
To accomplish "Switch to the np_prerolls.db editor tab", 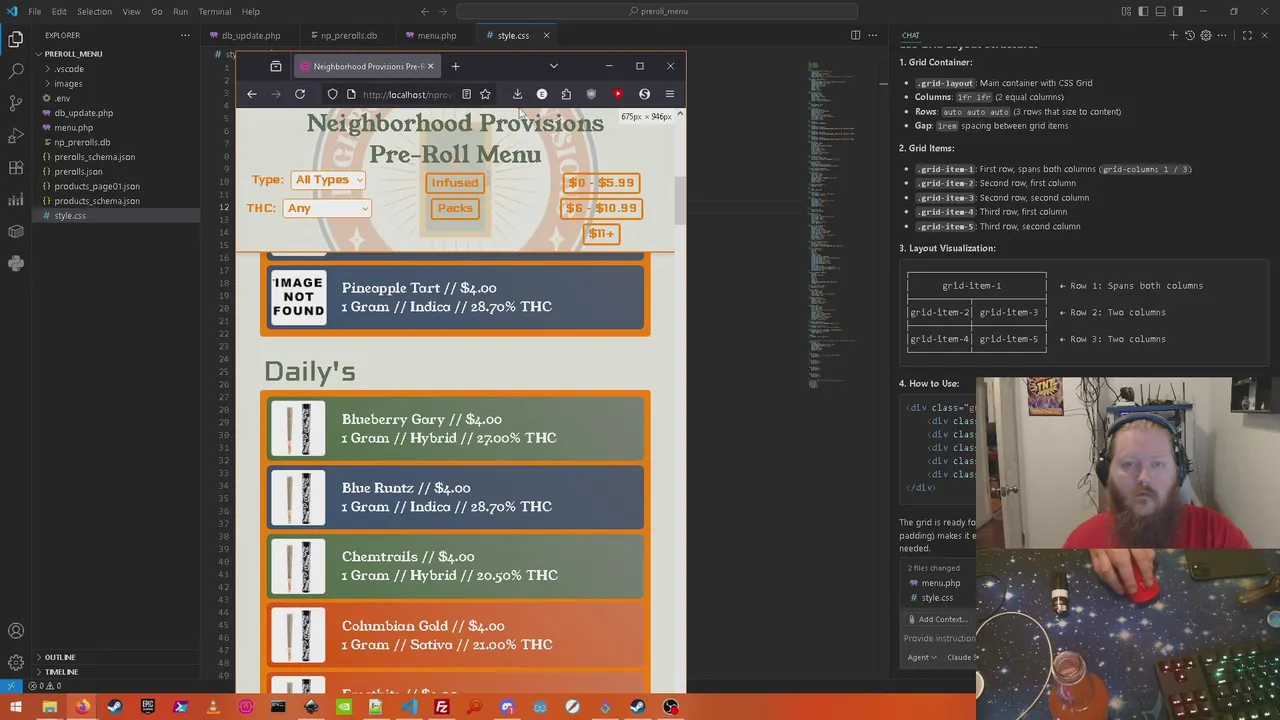I will [349, 36].
